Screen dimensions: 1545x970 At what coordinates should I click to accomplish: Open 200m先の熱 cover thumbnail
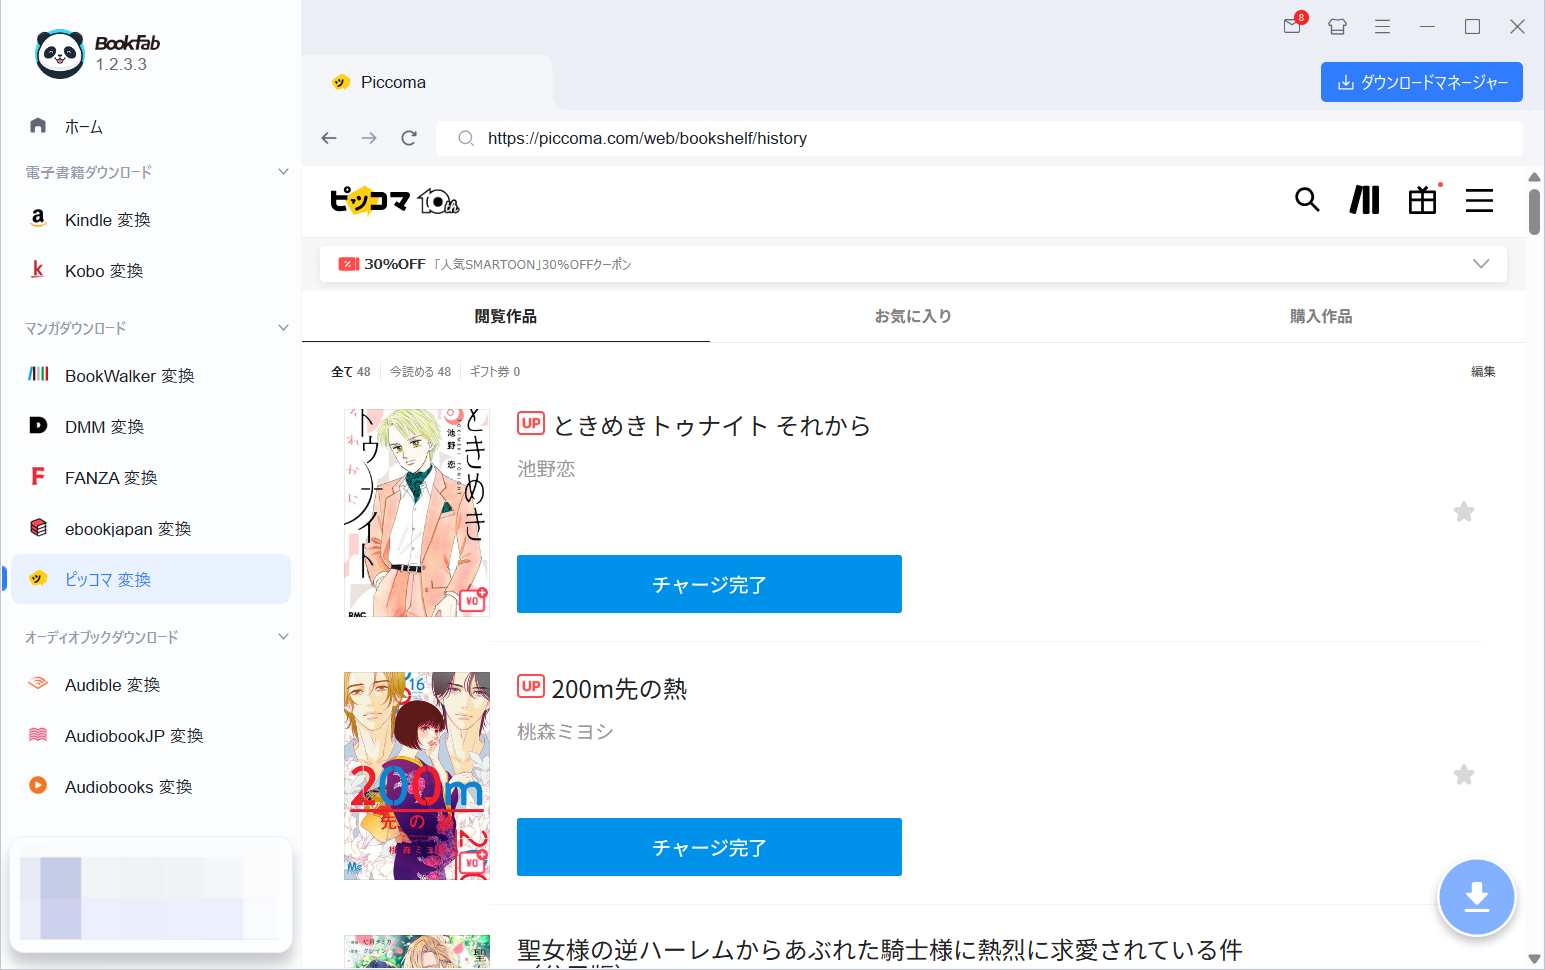[417, 776]
